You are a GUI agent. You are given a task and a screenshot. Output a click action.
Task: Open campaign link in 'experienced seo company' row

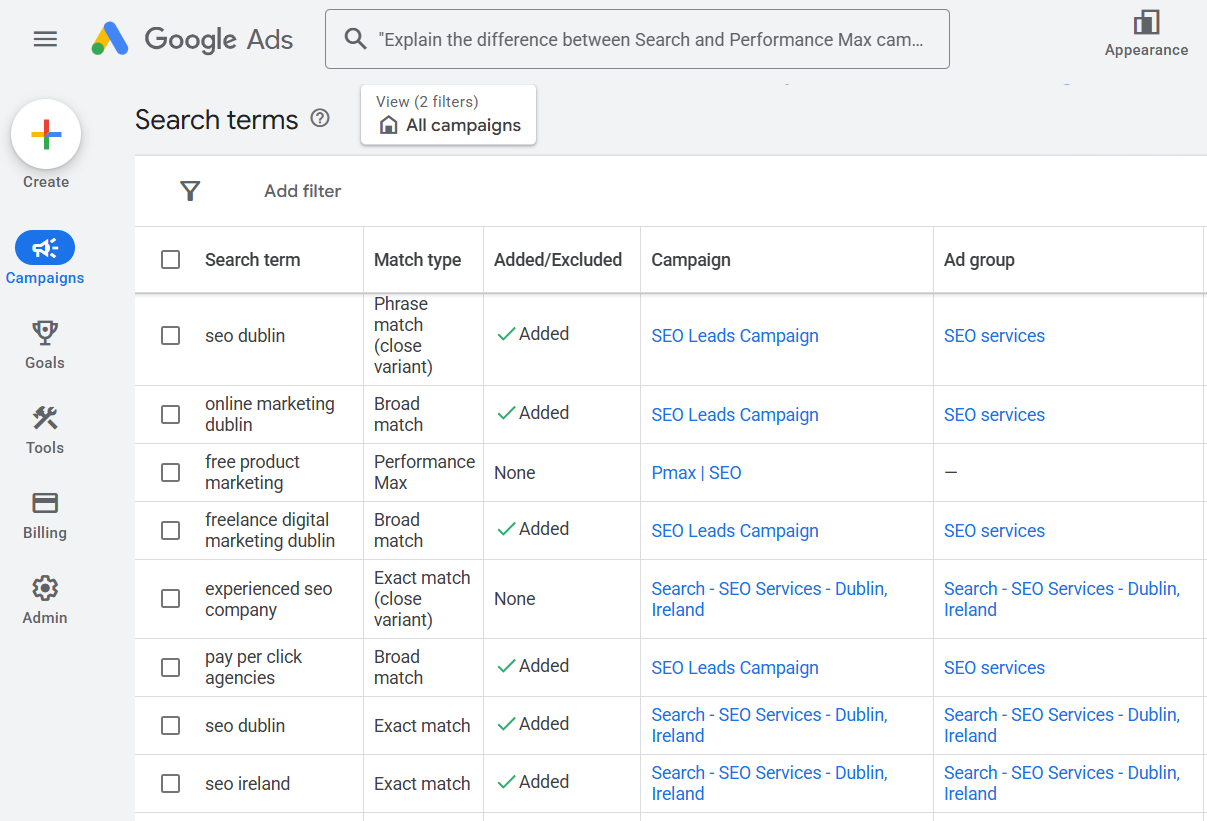click(x=769, y=599)
